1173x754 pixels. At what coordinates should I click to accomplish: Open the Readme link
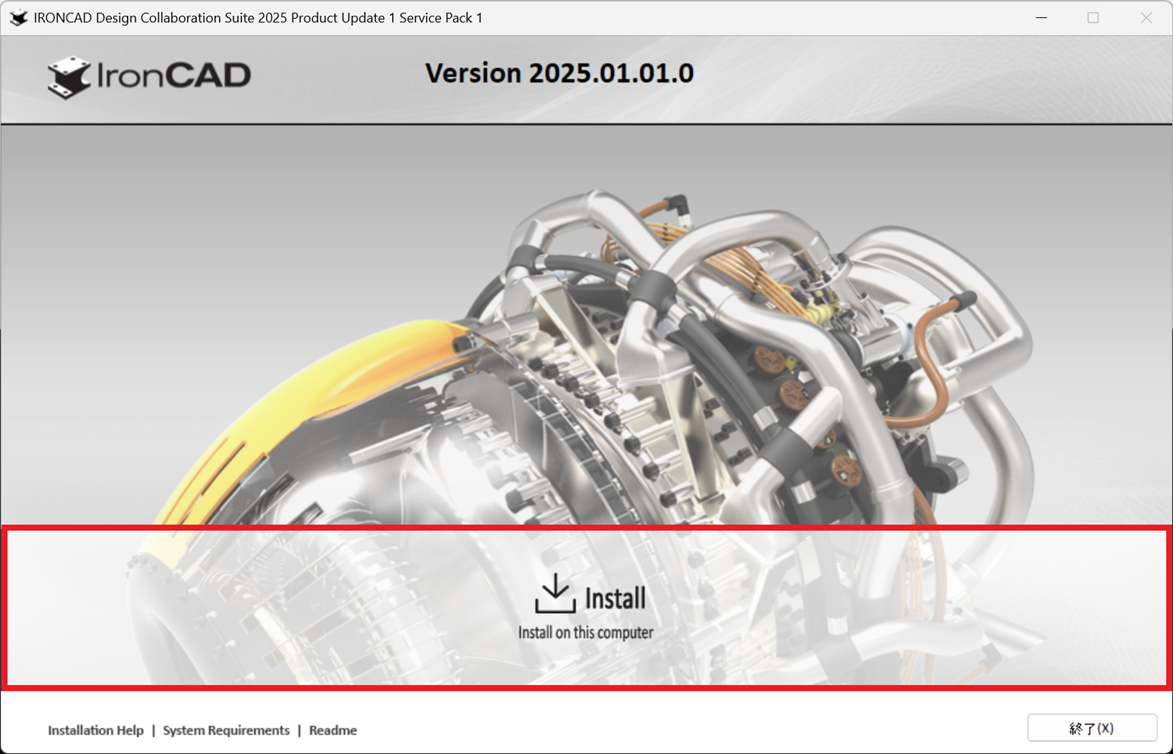(333, 730)
